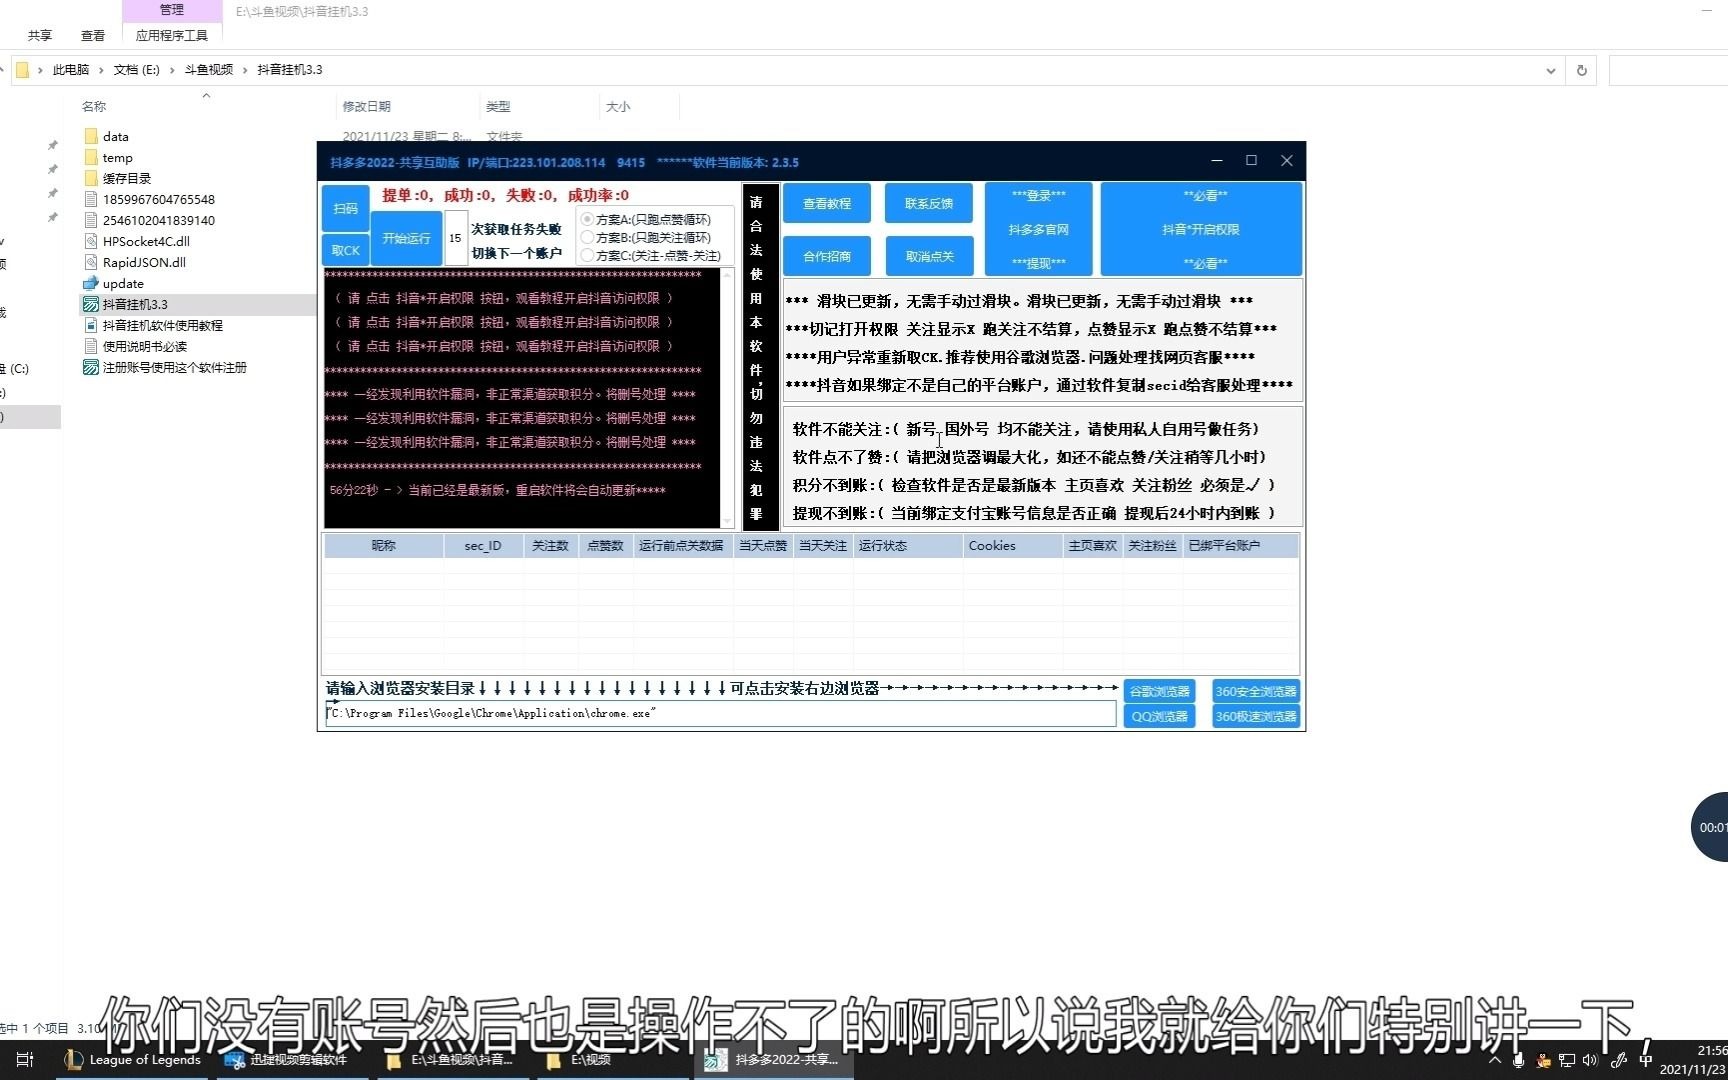Screen dimensions: 1728x1080
Task: Click the 取CK button
Action: (x=345, y=250)
